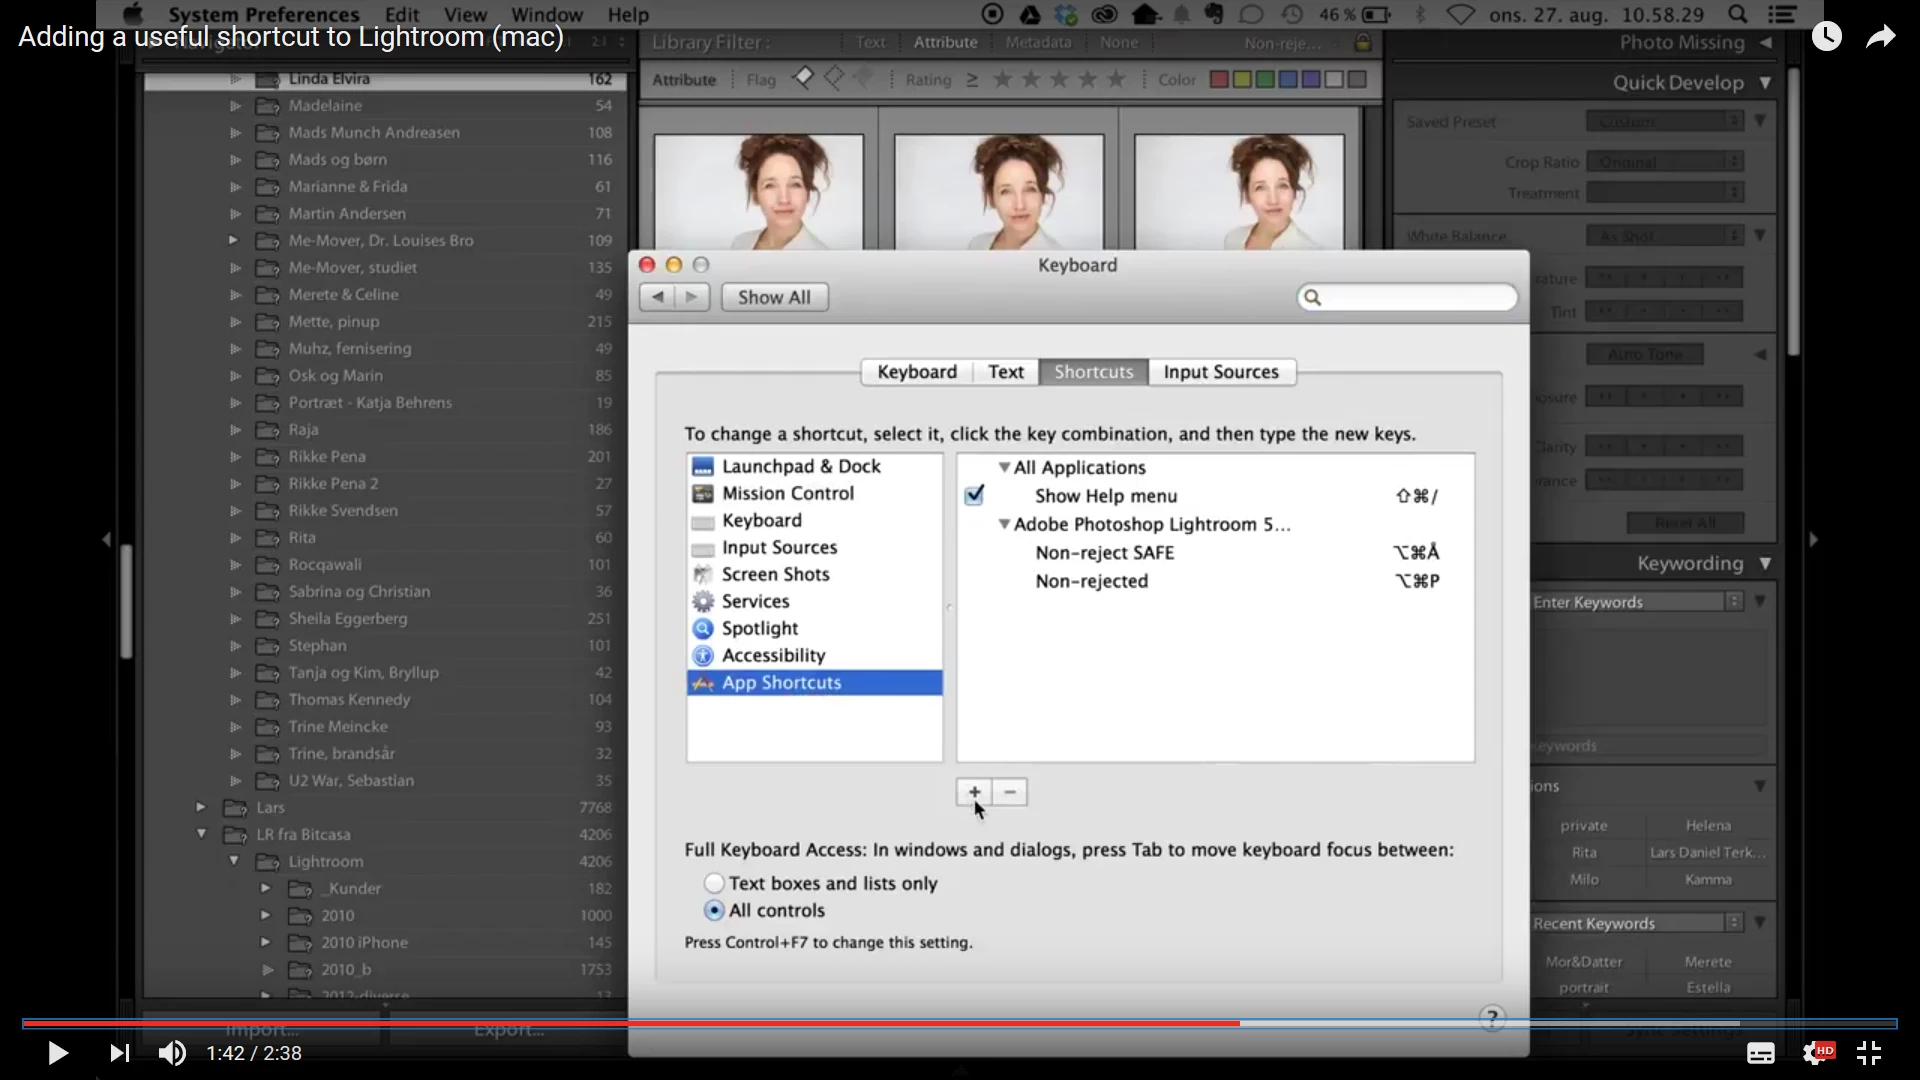This screenshot has height=1080, width=1920.
Task: Click the plus button to add shortcut
Action: pos(973,792)
